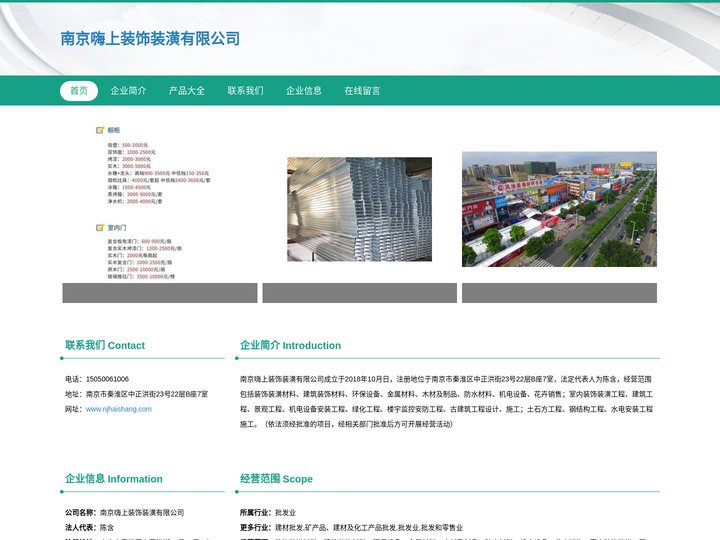
Task: Visit the 在线留言 page
Action: (362, 90)
